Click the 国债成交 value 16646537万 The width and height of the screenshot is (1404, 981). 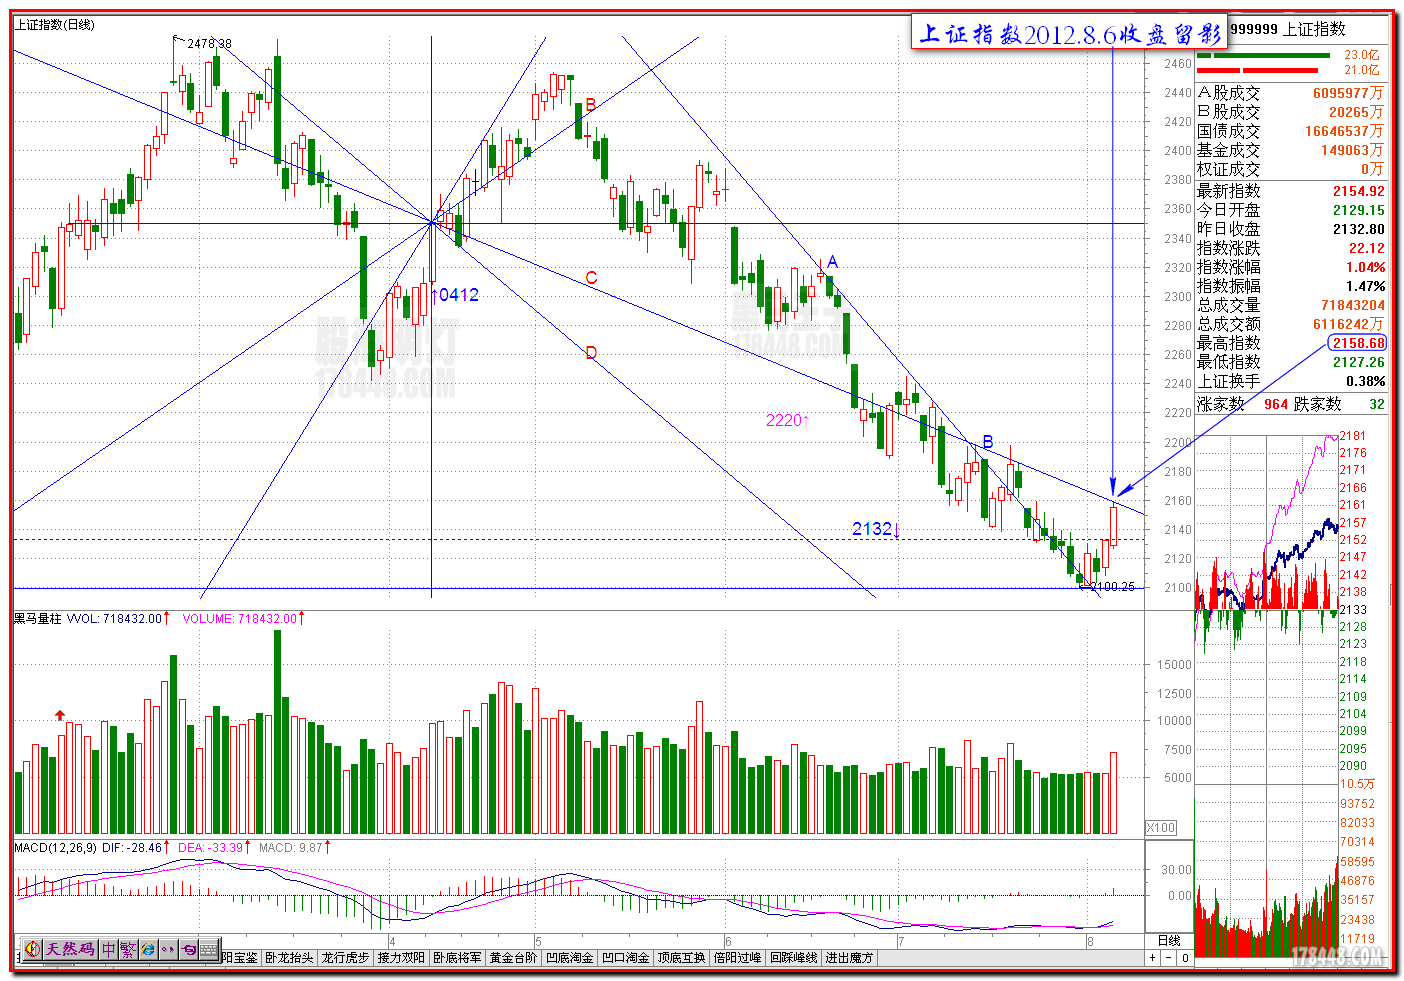1345,131
